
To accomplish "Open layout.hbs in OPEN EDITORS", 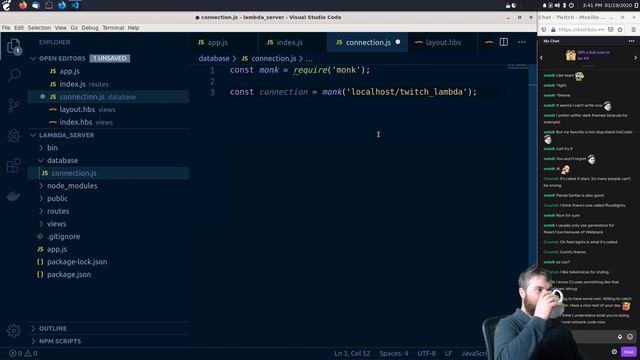I will tap(108, 109).
